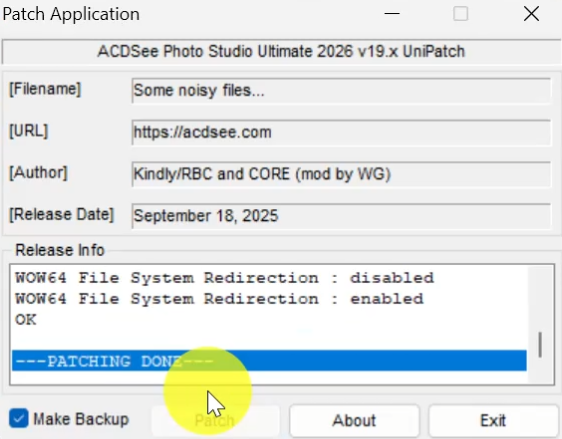Click the Filename field showing Some noisy files
562x439 pixels.
pos(341,91)
